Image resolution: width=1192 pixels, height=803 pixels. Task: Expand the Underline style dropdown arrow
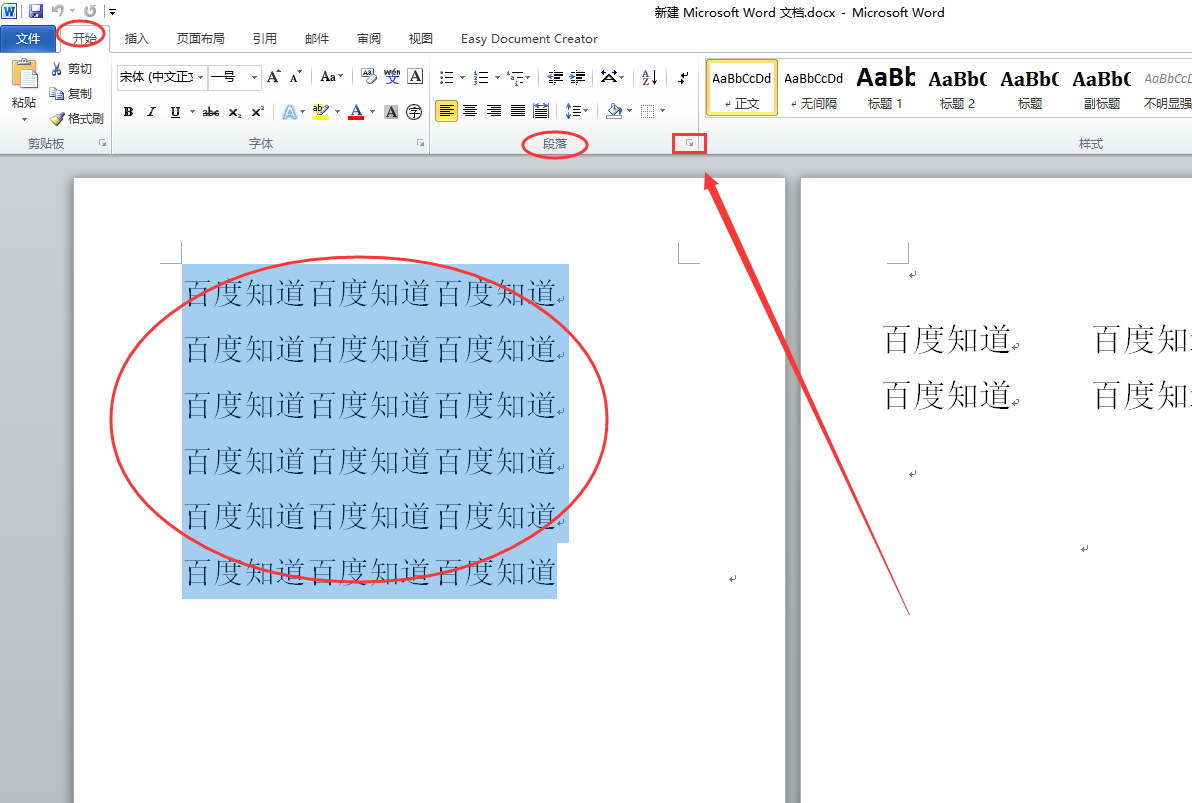192,112
